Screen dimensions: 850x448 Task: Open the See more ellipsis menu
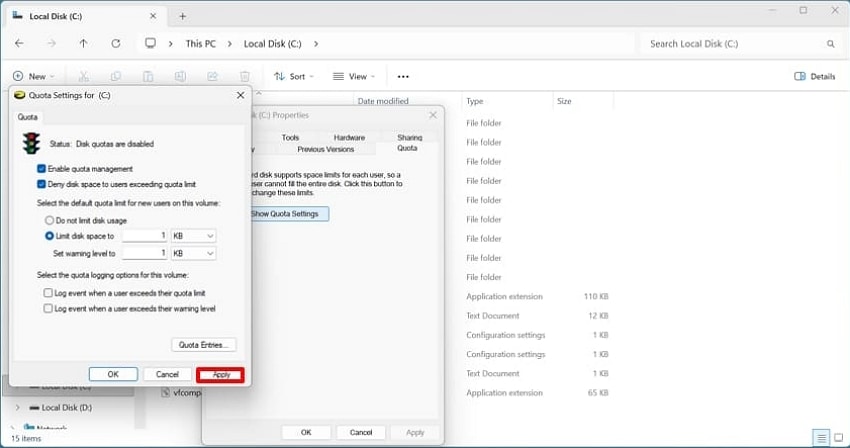(x=403, y=76)
